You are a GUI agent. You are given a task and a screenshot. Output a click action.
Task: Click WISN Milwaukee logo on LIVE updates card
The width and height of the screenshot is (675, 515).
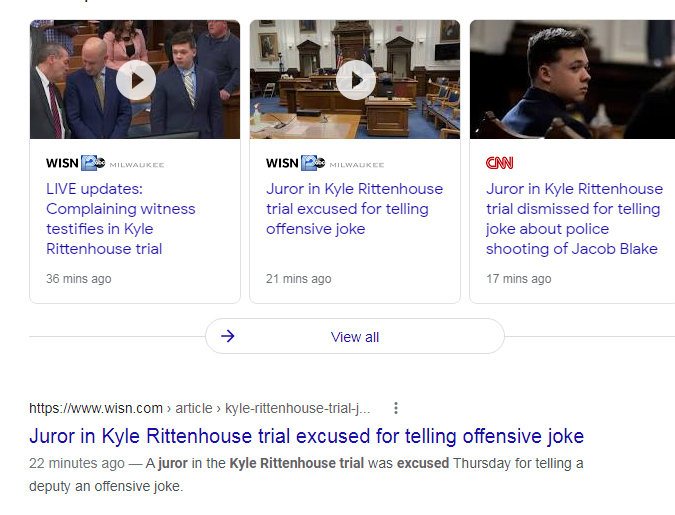[105, 163]
